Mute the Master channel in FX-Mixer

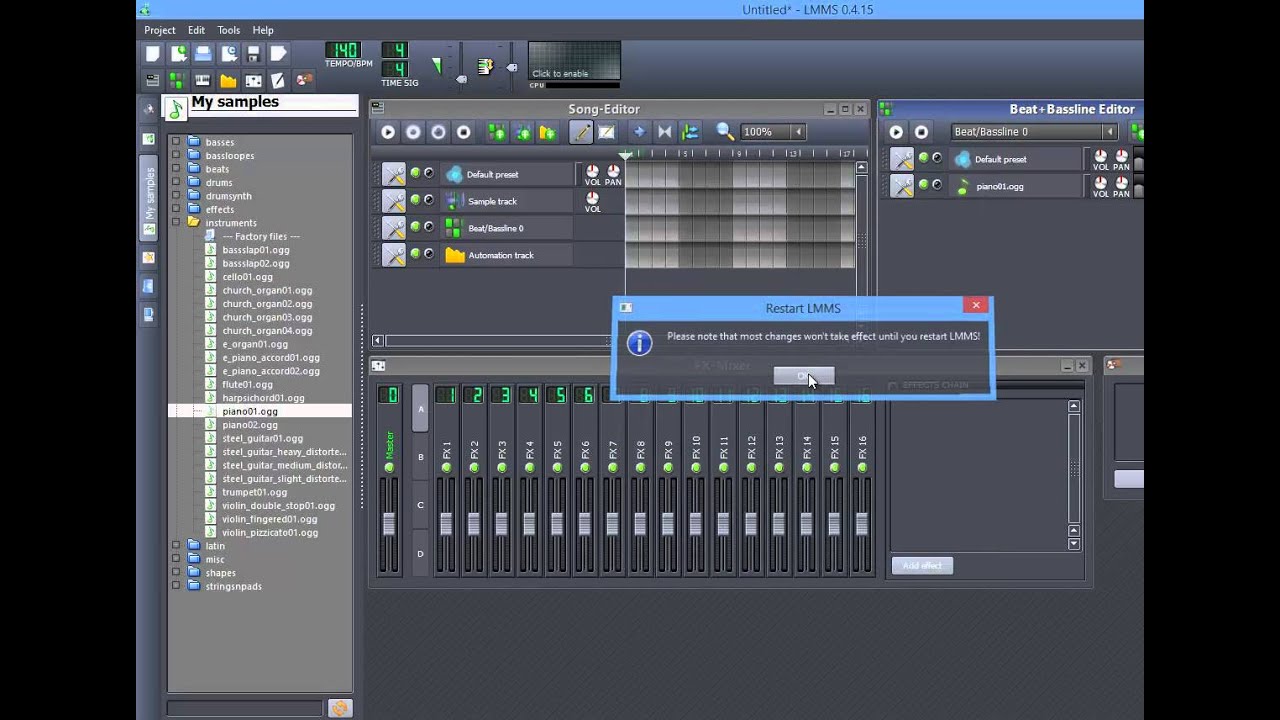coord(389,467)
